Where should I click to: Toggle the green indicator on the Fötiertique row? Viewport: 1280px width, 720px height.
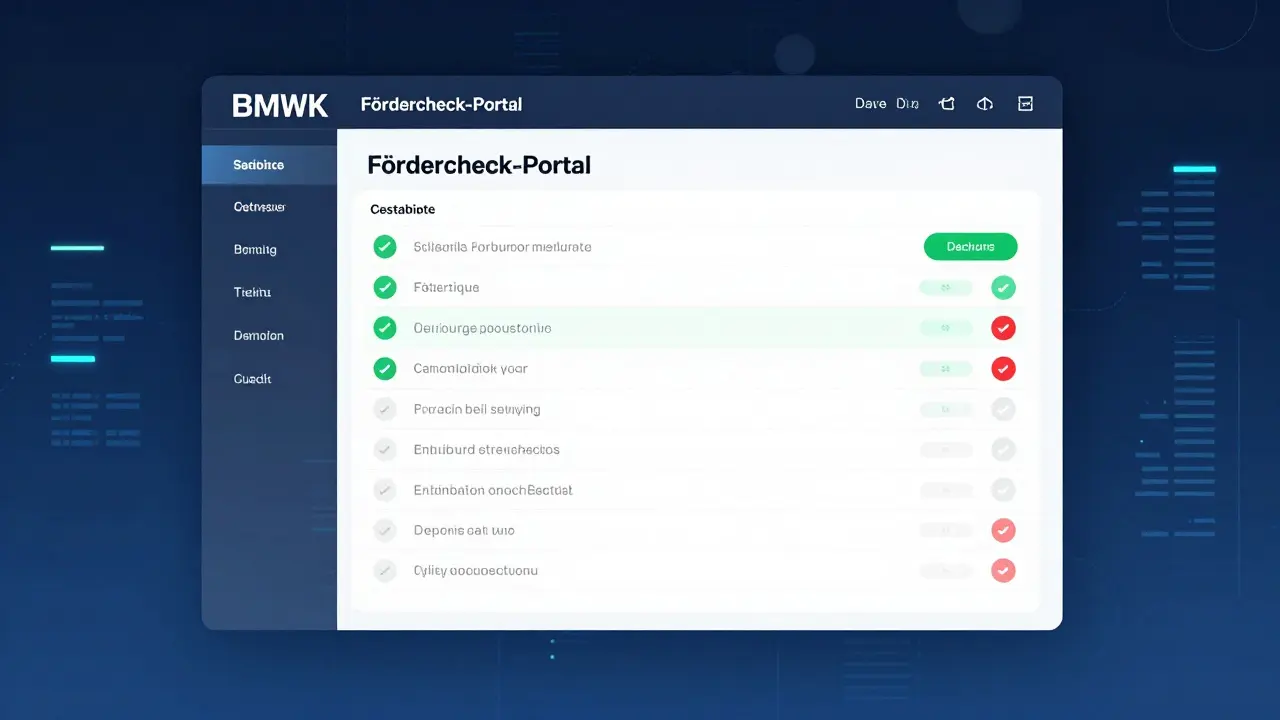click(1003, 287)
